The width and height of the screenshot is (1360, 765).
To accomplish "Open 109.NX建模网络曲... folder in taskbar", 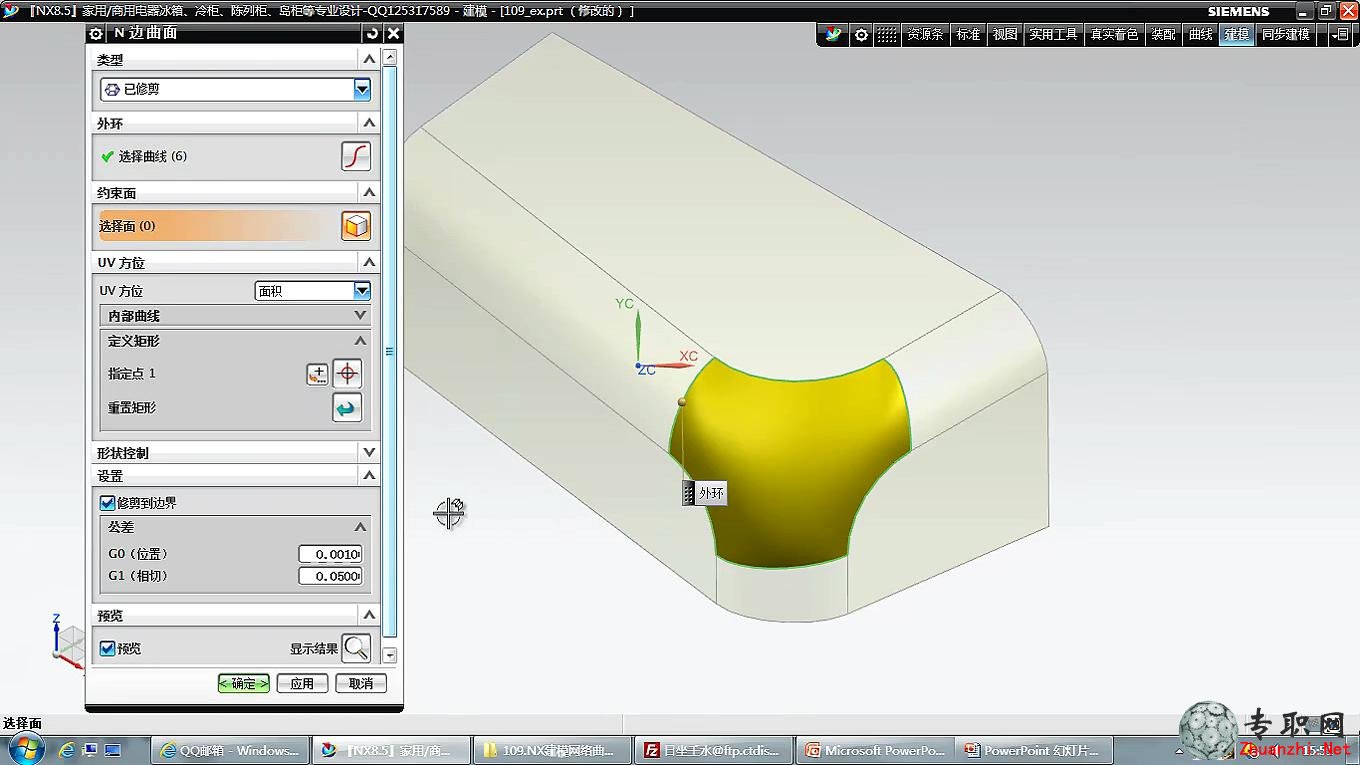I will click(x=553, y=750).
